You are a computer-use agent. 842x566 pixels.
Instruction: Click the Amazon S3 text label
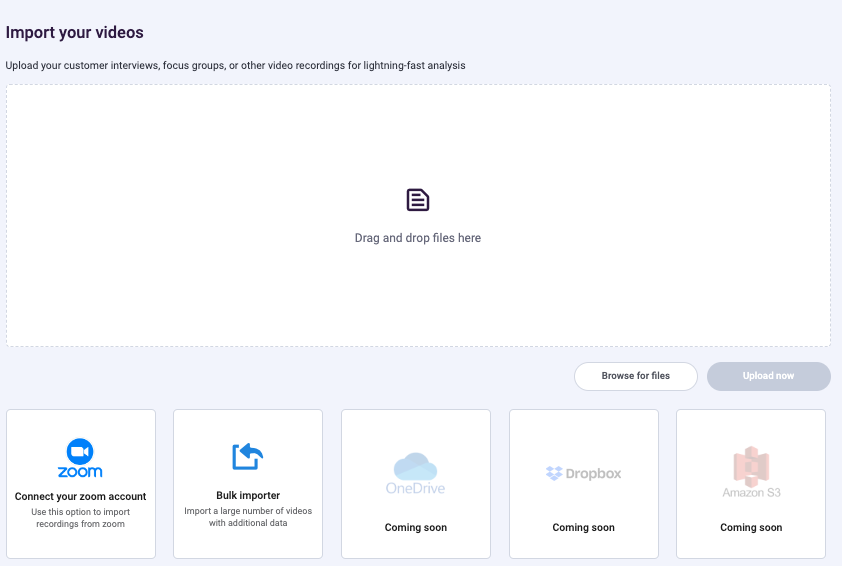click(x=751, y=492)
